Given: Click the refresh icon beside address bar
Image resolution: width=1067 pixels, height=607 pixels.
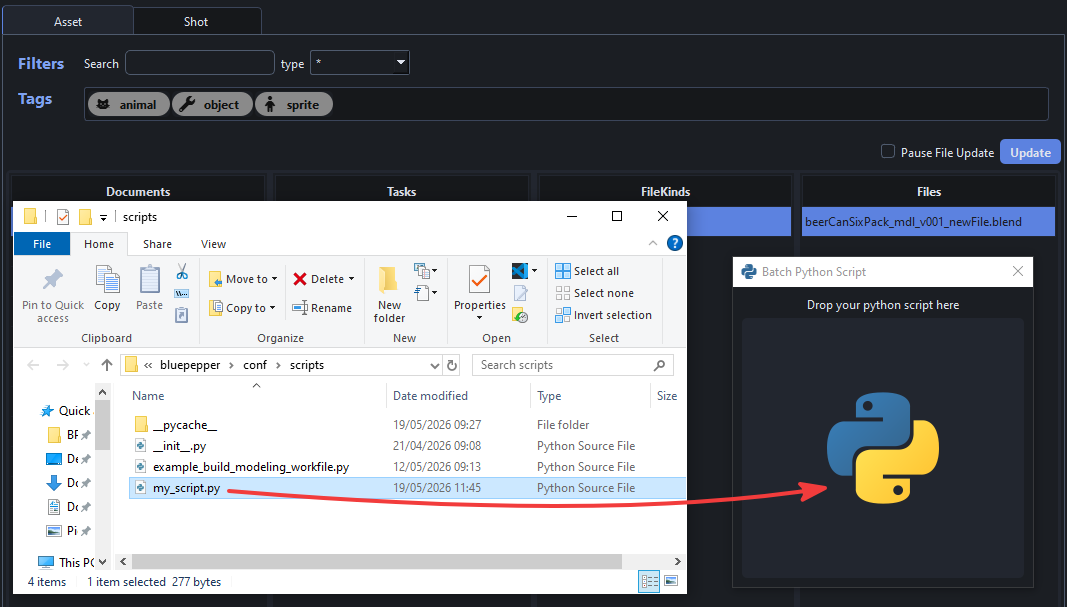Looking at the screenshot, I should pyautogui.click(x=452, y=365).
